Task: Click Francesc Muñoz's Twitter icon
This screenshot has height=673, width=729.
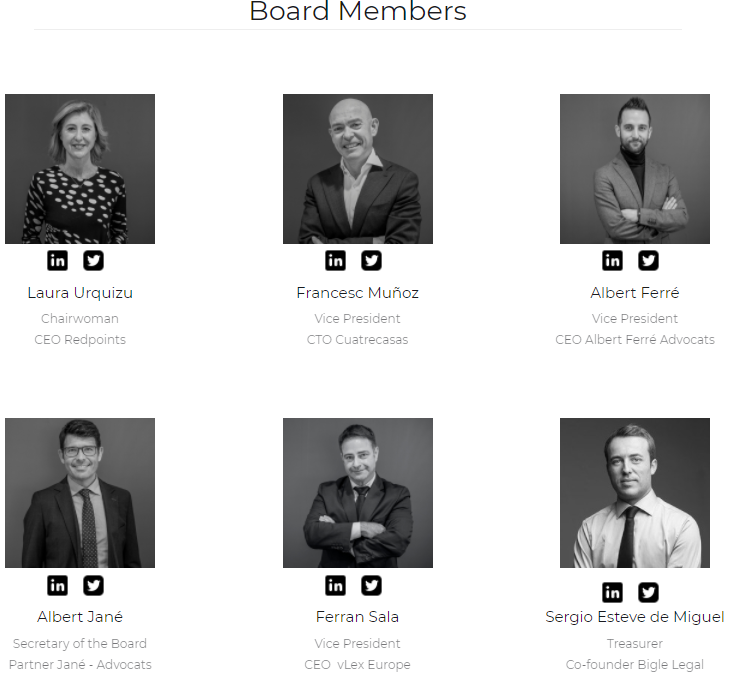Action: click(371, 260)
